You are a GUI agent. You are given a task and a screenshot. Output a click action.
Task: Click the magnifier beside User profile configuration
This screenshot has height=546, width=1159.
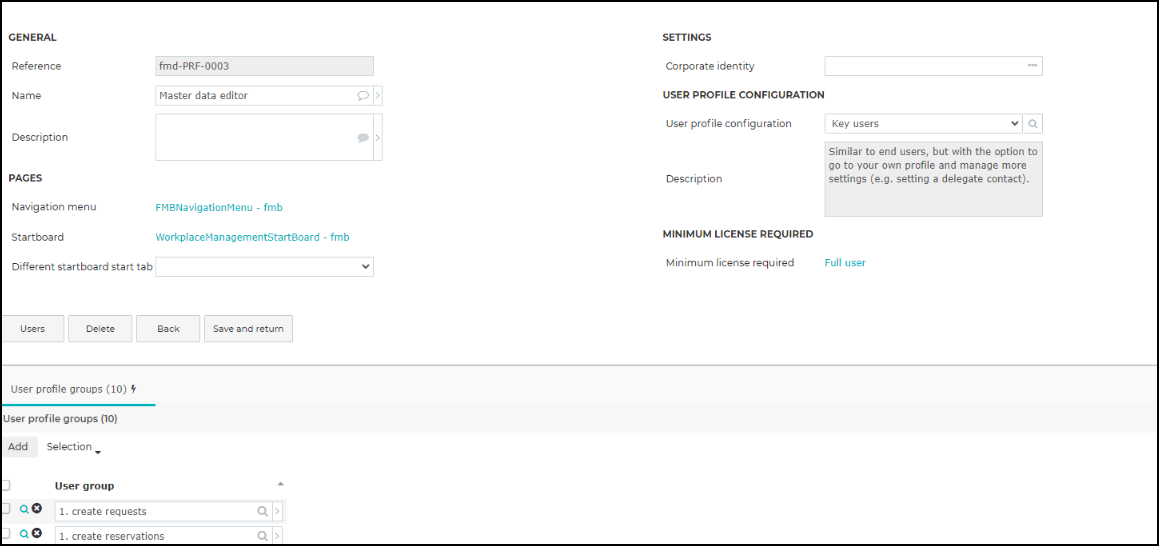[x=1033, y=123]
